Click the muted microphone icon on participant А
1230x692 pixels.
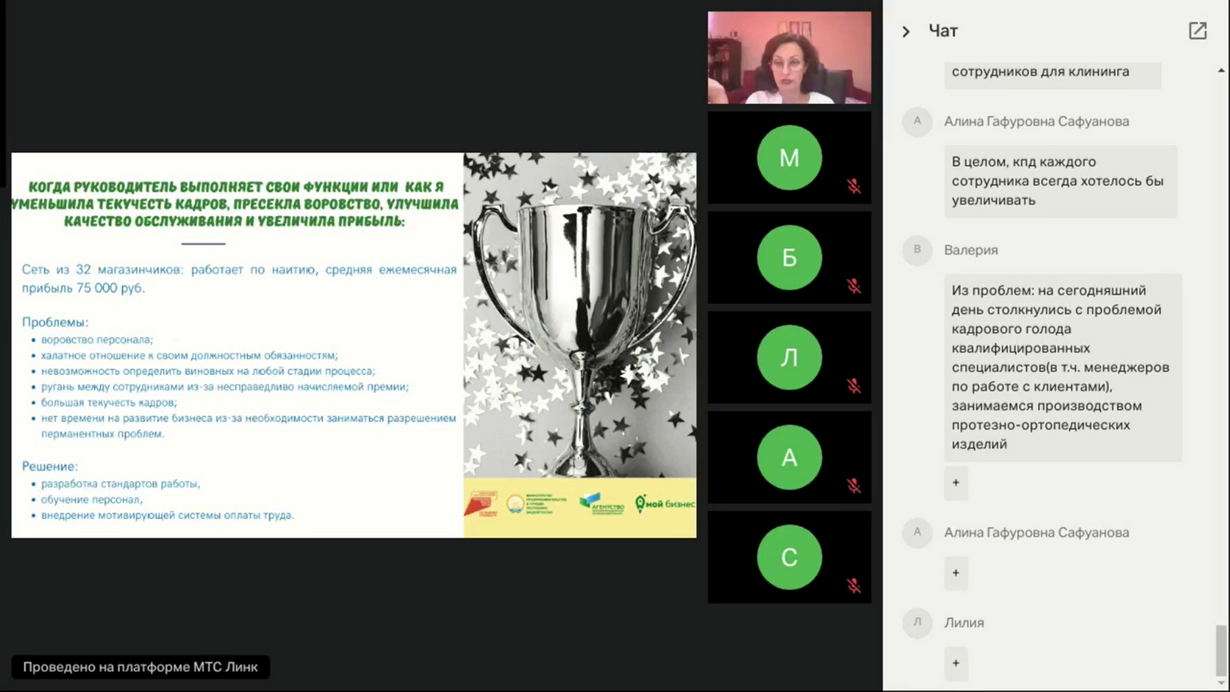click(854, 486)
